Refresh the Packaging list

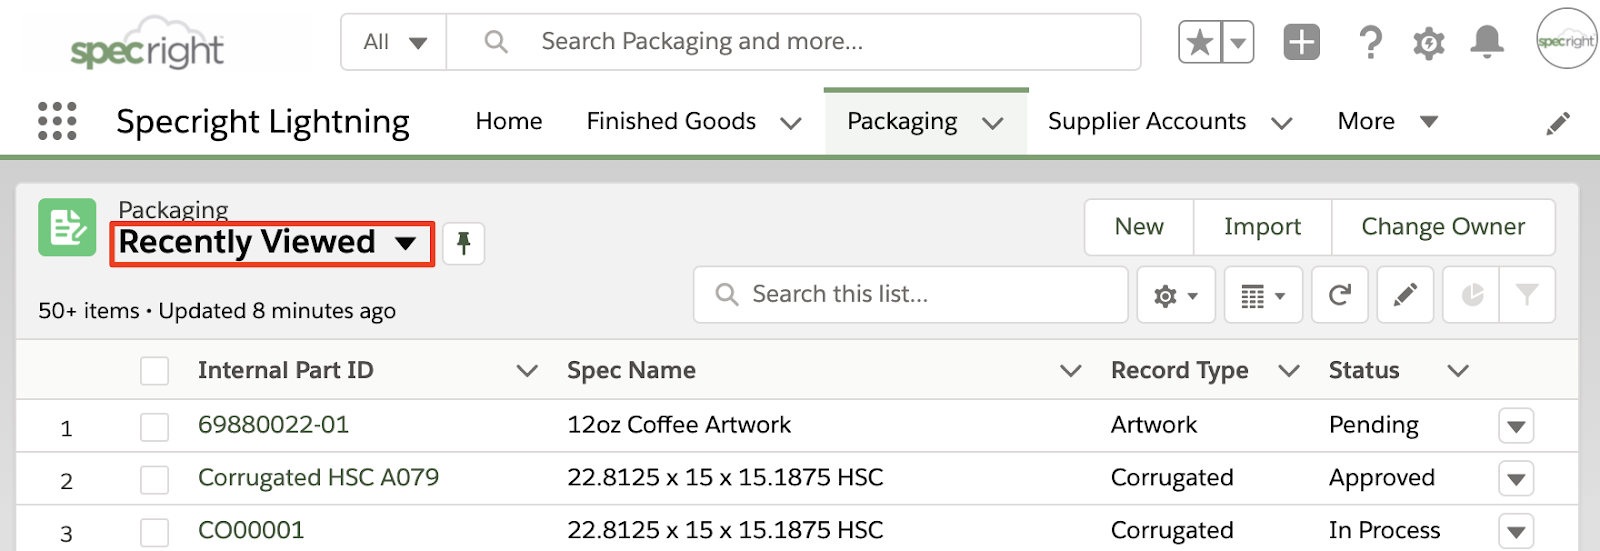(x=1340, y=295)
